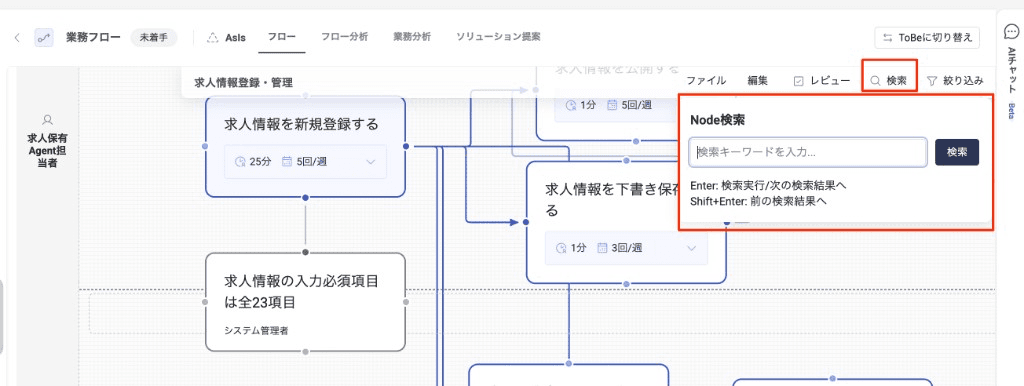Click top connector dot of 入力必須項目 note
Viewport: 1024px width, 386px height.
point(305,252)
